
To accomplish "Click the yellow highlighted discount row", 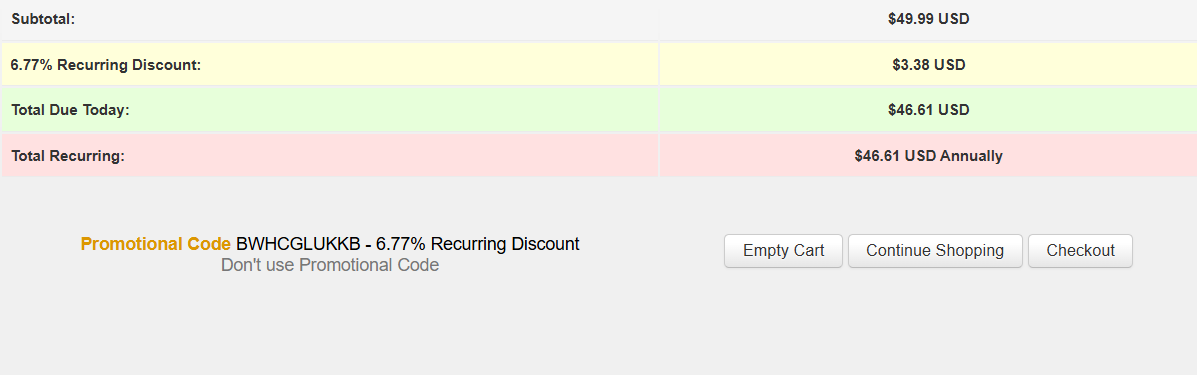I will click(x=598, y=65).
